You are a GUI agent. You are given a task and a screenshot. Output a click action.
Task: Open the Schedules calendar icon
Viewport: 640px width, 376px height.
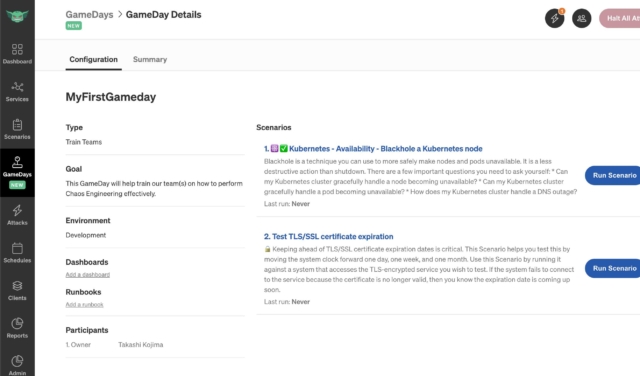tap(17, 248)
